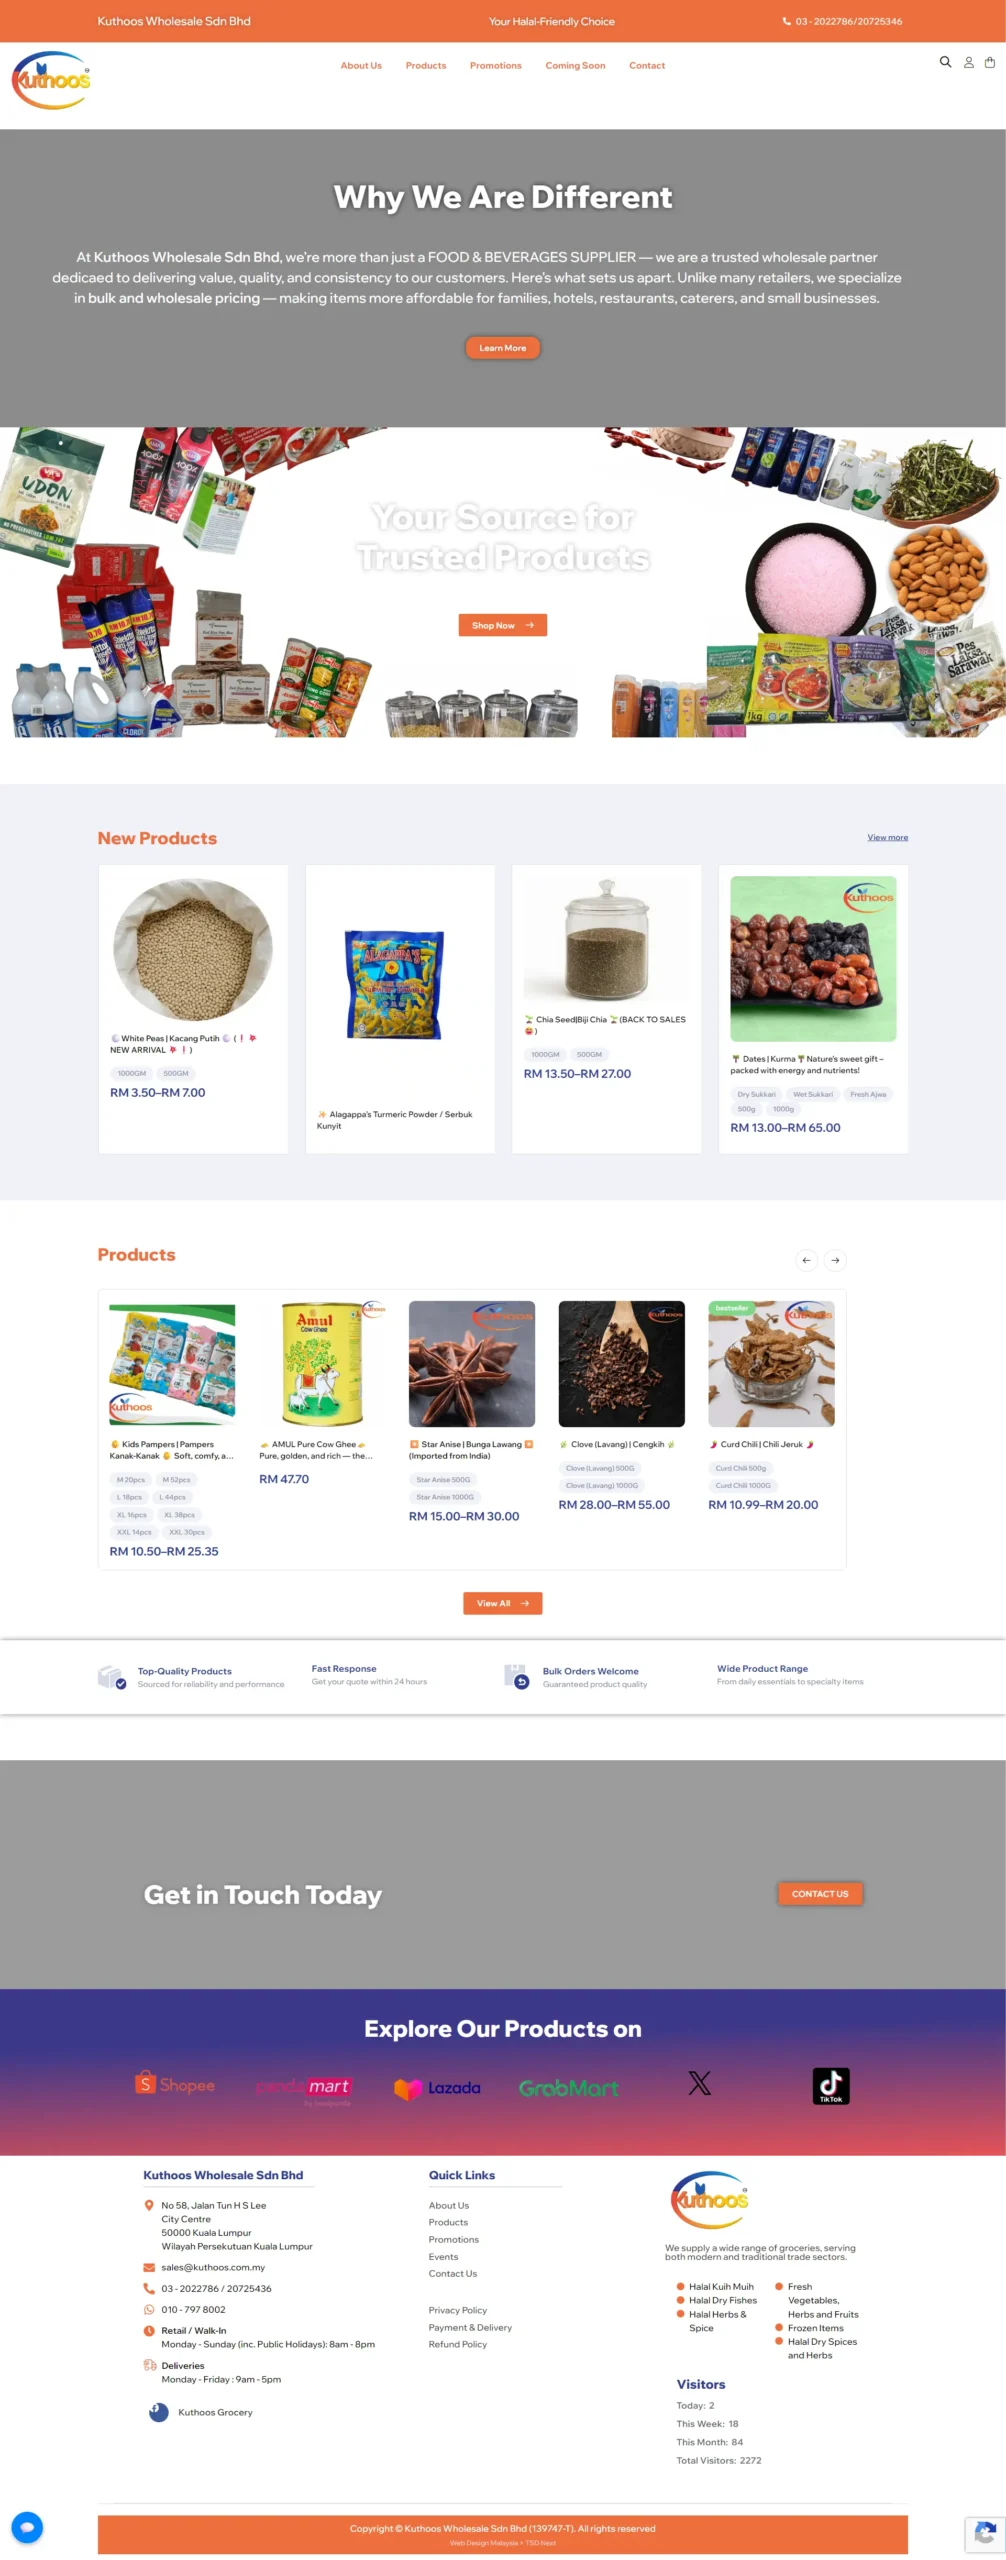Follow the View more link
Viewport: 1006px width, 2560px height.
point(888,837)
